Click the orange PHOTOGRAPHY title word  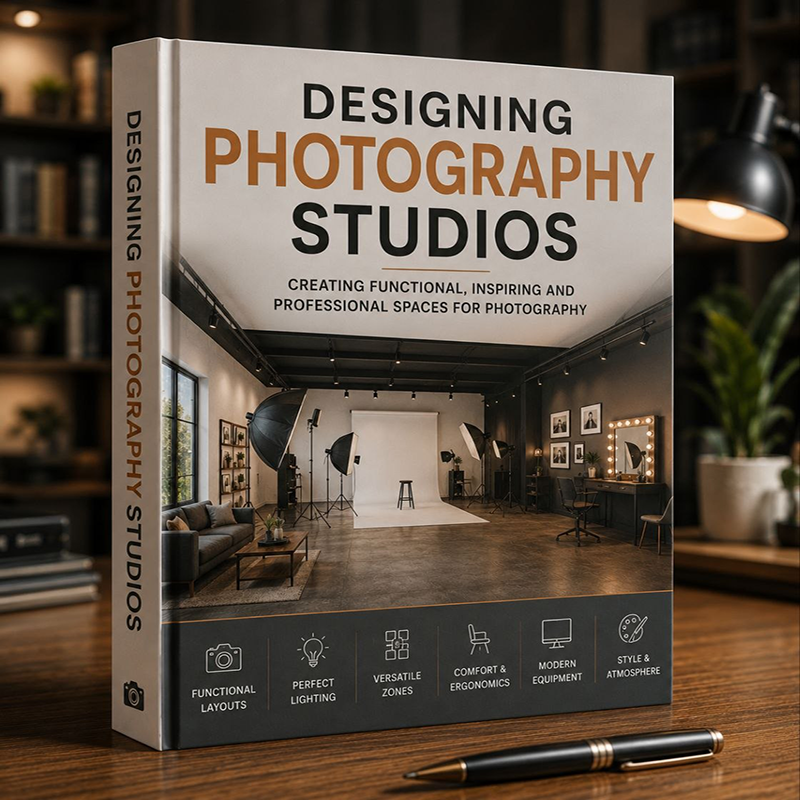pos(429,164)
